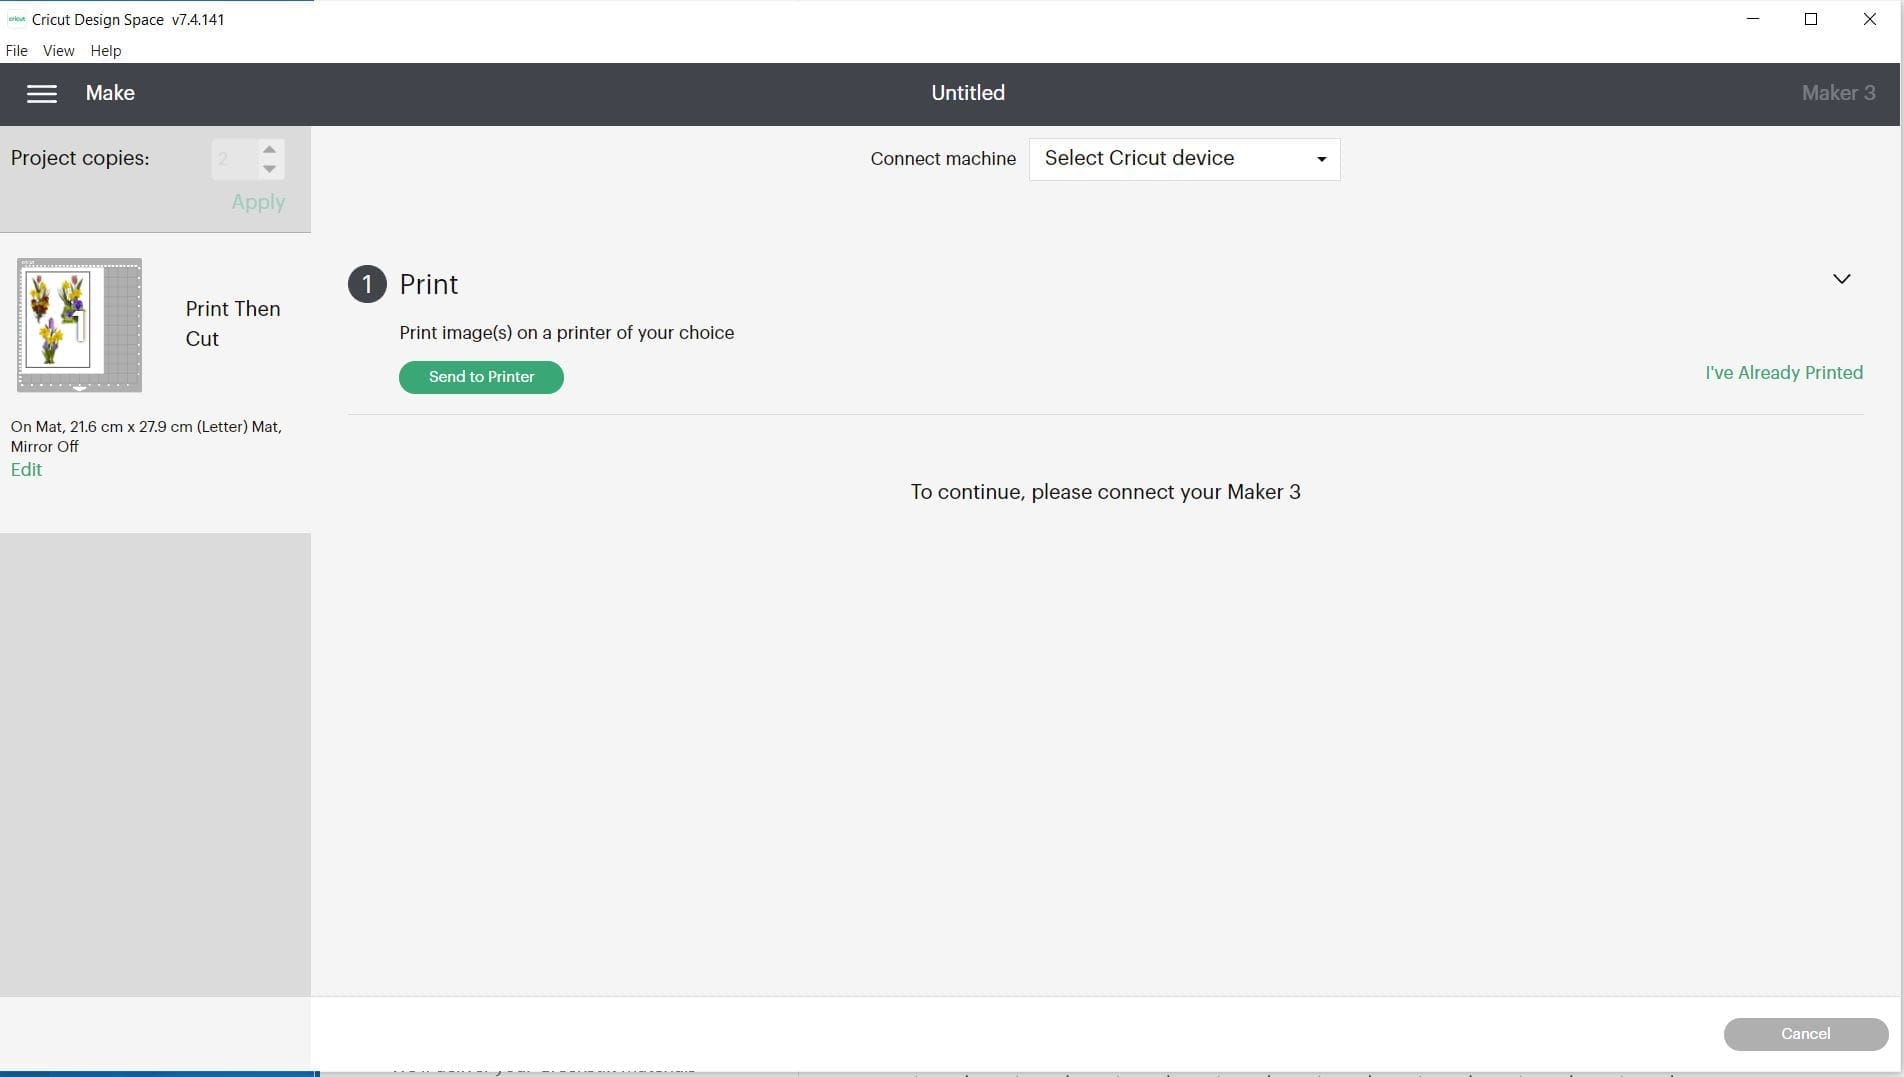
Task: Click the Cricut app icon in title bar
Action: (16, 19)
